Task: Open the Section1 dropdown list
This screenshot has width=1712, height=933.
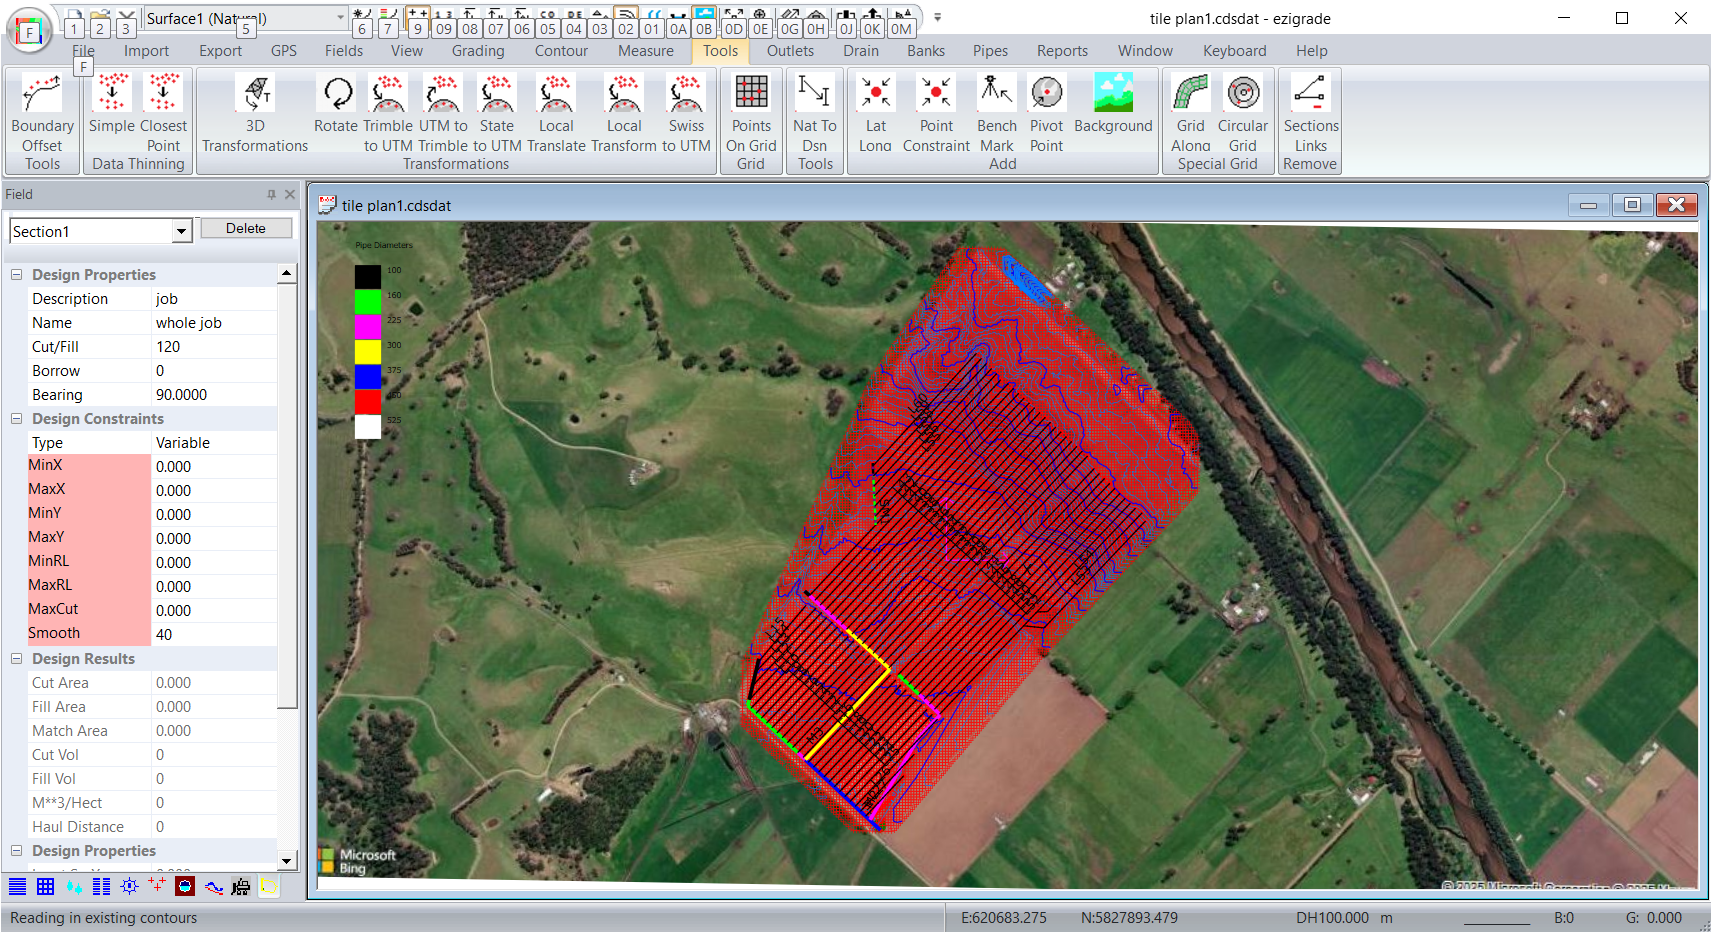Action: point(181,232)
